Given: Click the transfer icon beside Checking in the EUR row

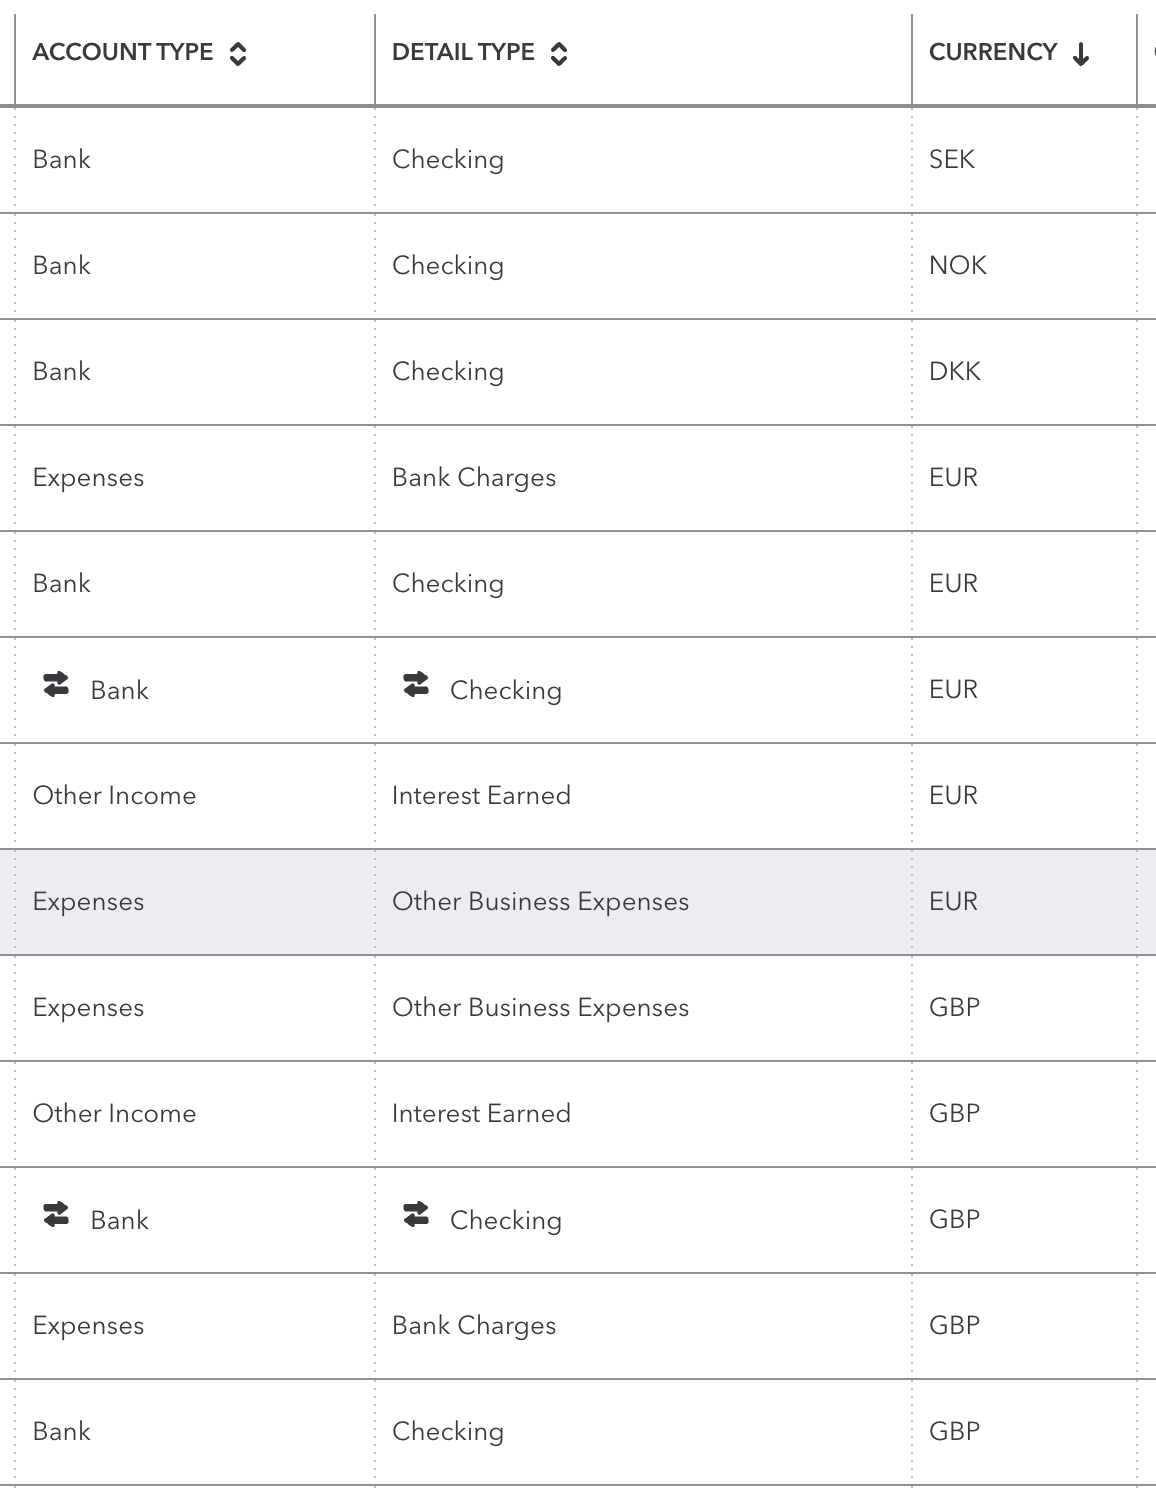Looking at the screenshot, I should tap(418, 684).
